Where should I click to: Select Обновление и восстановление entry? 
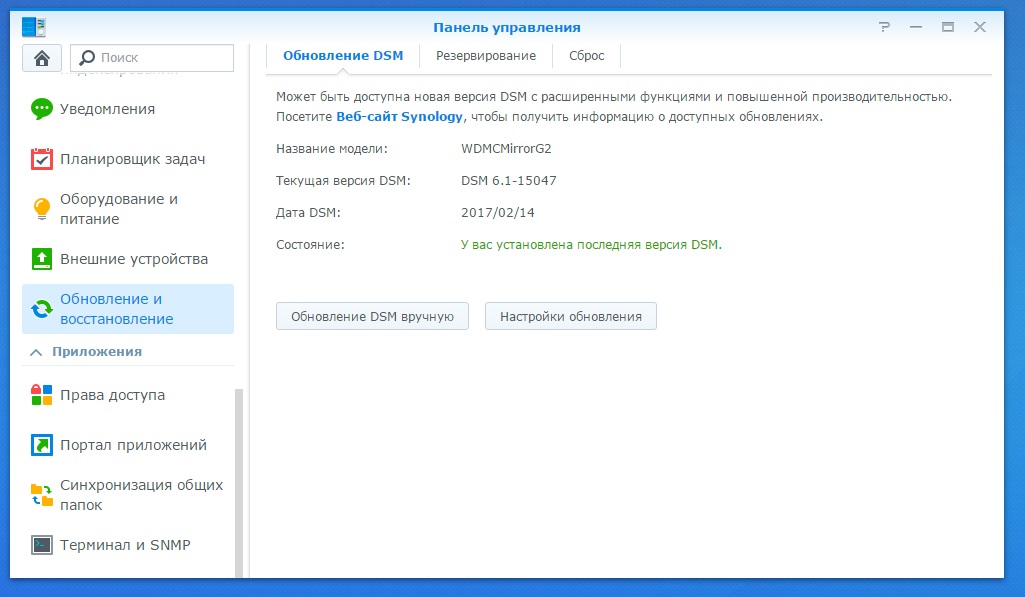[x=127, y=309]
